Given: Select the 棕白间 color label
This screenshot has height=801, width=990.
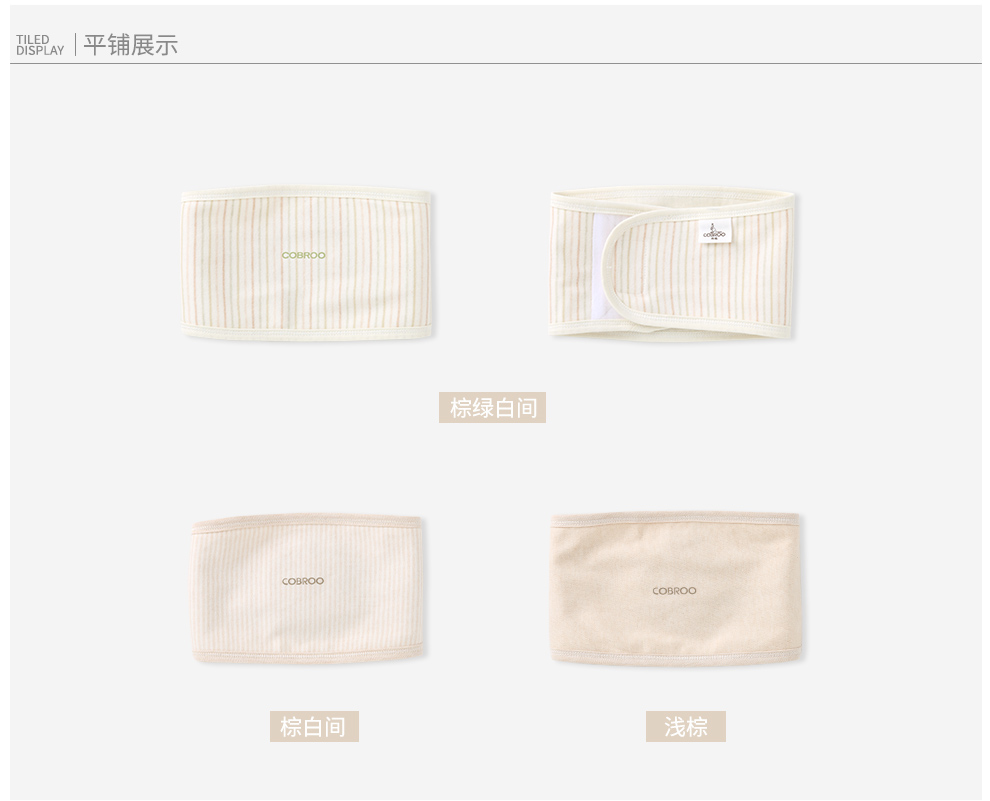Looking at the screenshot, I should point(314,727).
